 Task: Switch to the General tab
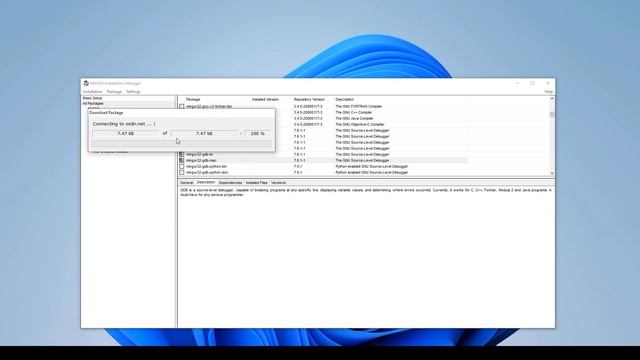coord(187,183)
